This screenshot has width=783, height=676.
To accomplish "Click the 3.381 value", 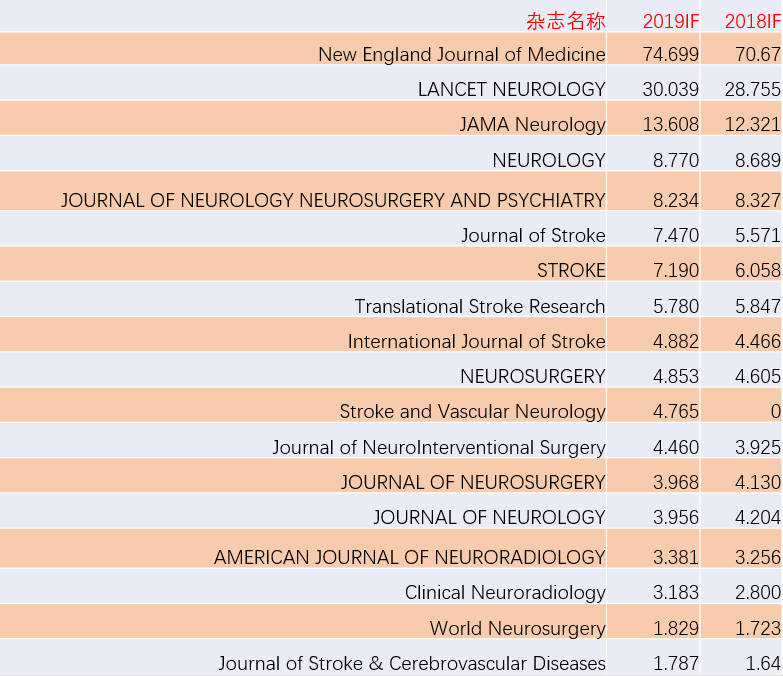I will pyautogui.click(x=676, y=557).
